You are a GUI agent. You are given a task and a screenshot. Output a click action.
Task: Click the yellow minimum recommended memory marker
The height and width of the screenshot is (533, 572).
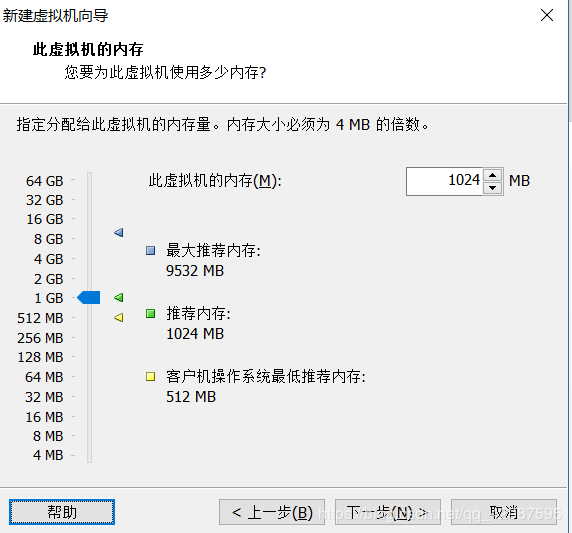click(119, 317)
